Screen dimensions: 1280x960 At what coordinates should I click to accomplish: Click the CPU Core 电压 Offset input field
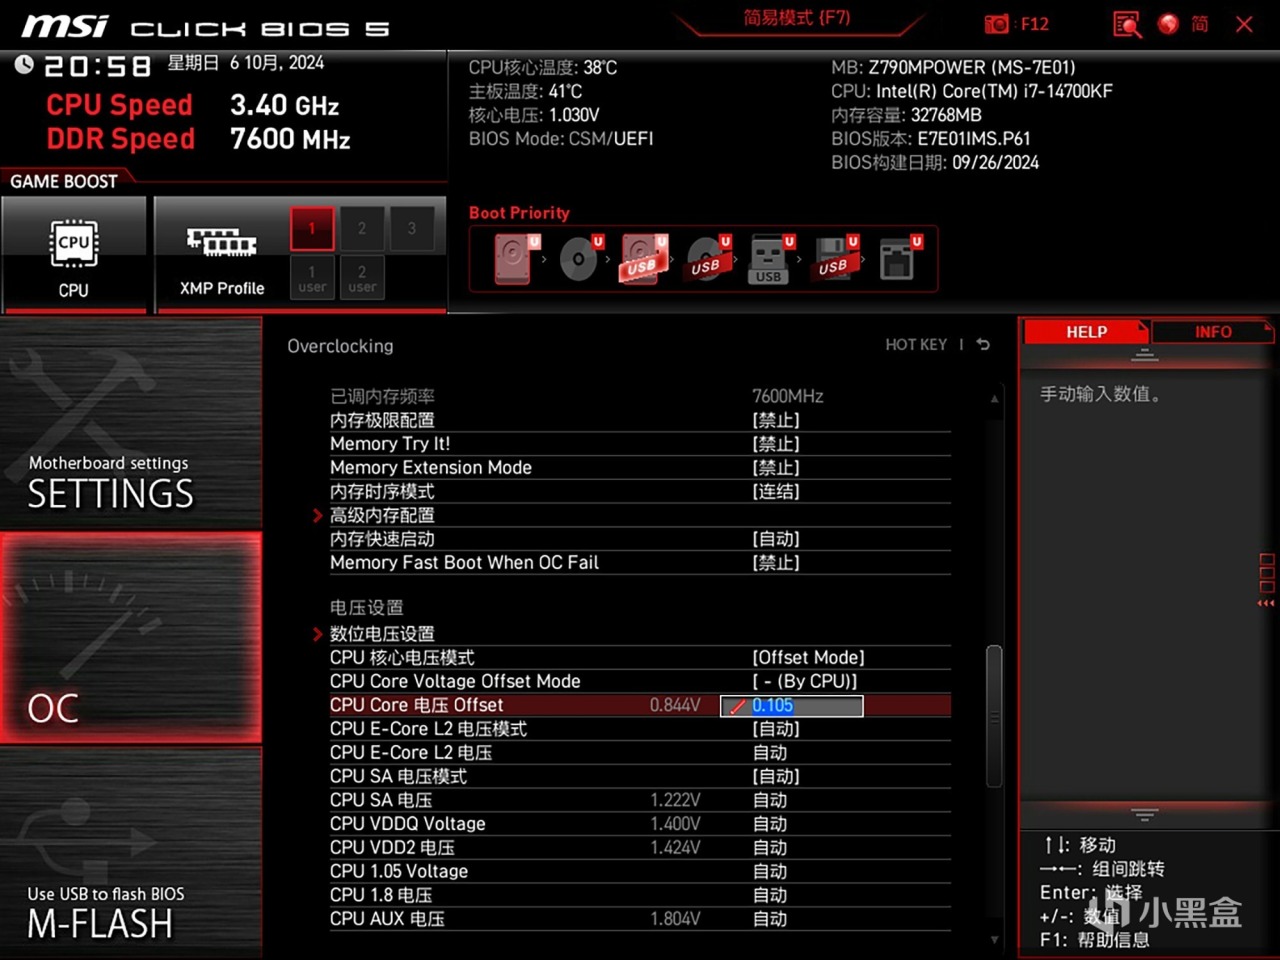click(792, 706)
